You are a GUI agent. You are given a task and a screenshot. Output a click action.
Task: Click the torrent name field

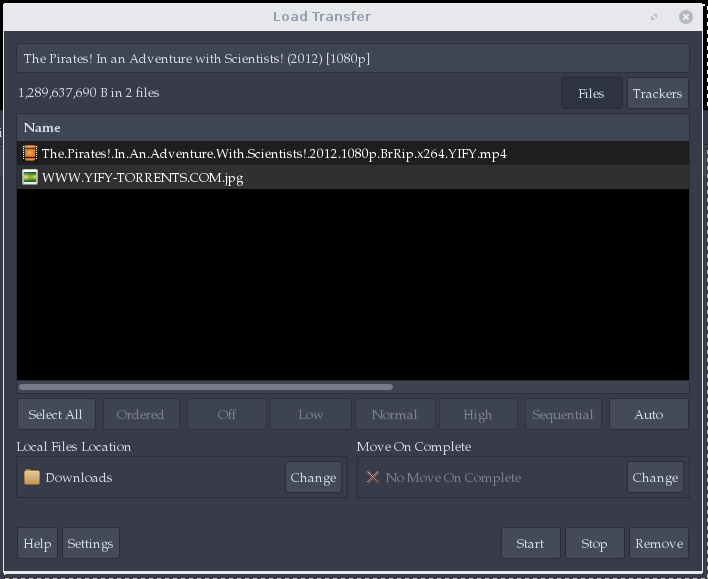pyautogui.click(x=353, y=58)
